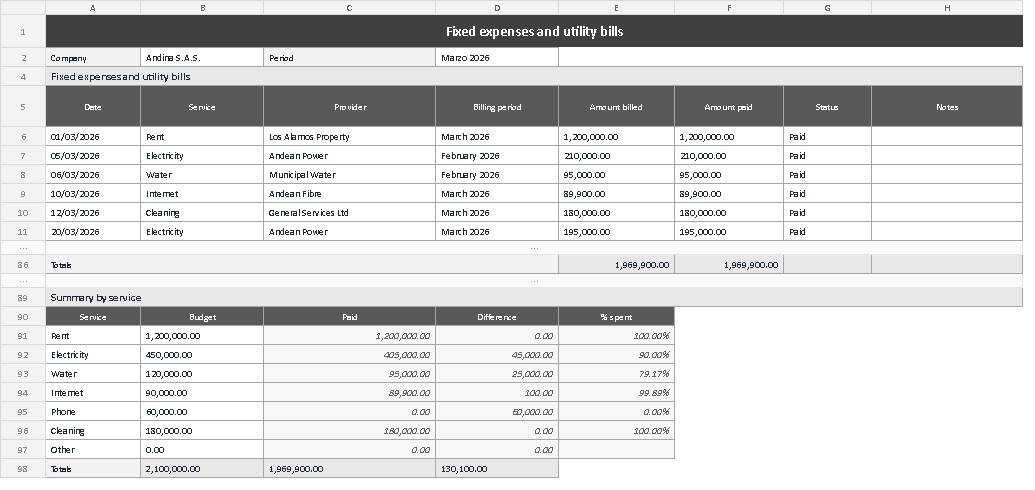Expand hidden rows between 11 and 86
The image size is (1035, 490).
(x=23, y=248)
